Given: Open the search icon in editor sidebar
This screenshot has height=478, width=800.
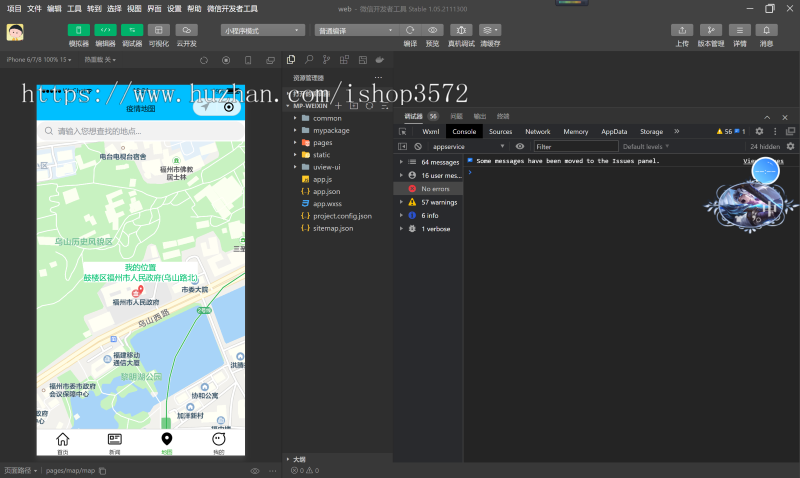Looking at the screenshot, I should pos(309,60).
